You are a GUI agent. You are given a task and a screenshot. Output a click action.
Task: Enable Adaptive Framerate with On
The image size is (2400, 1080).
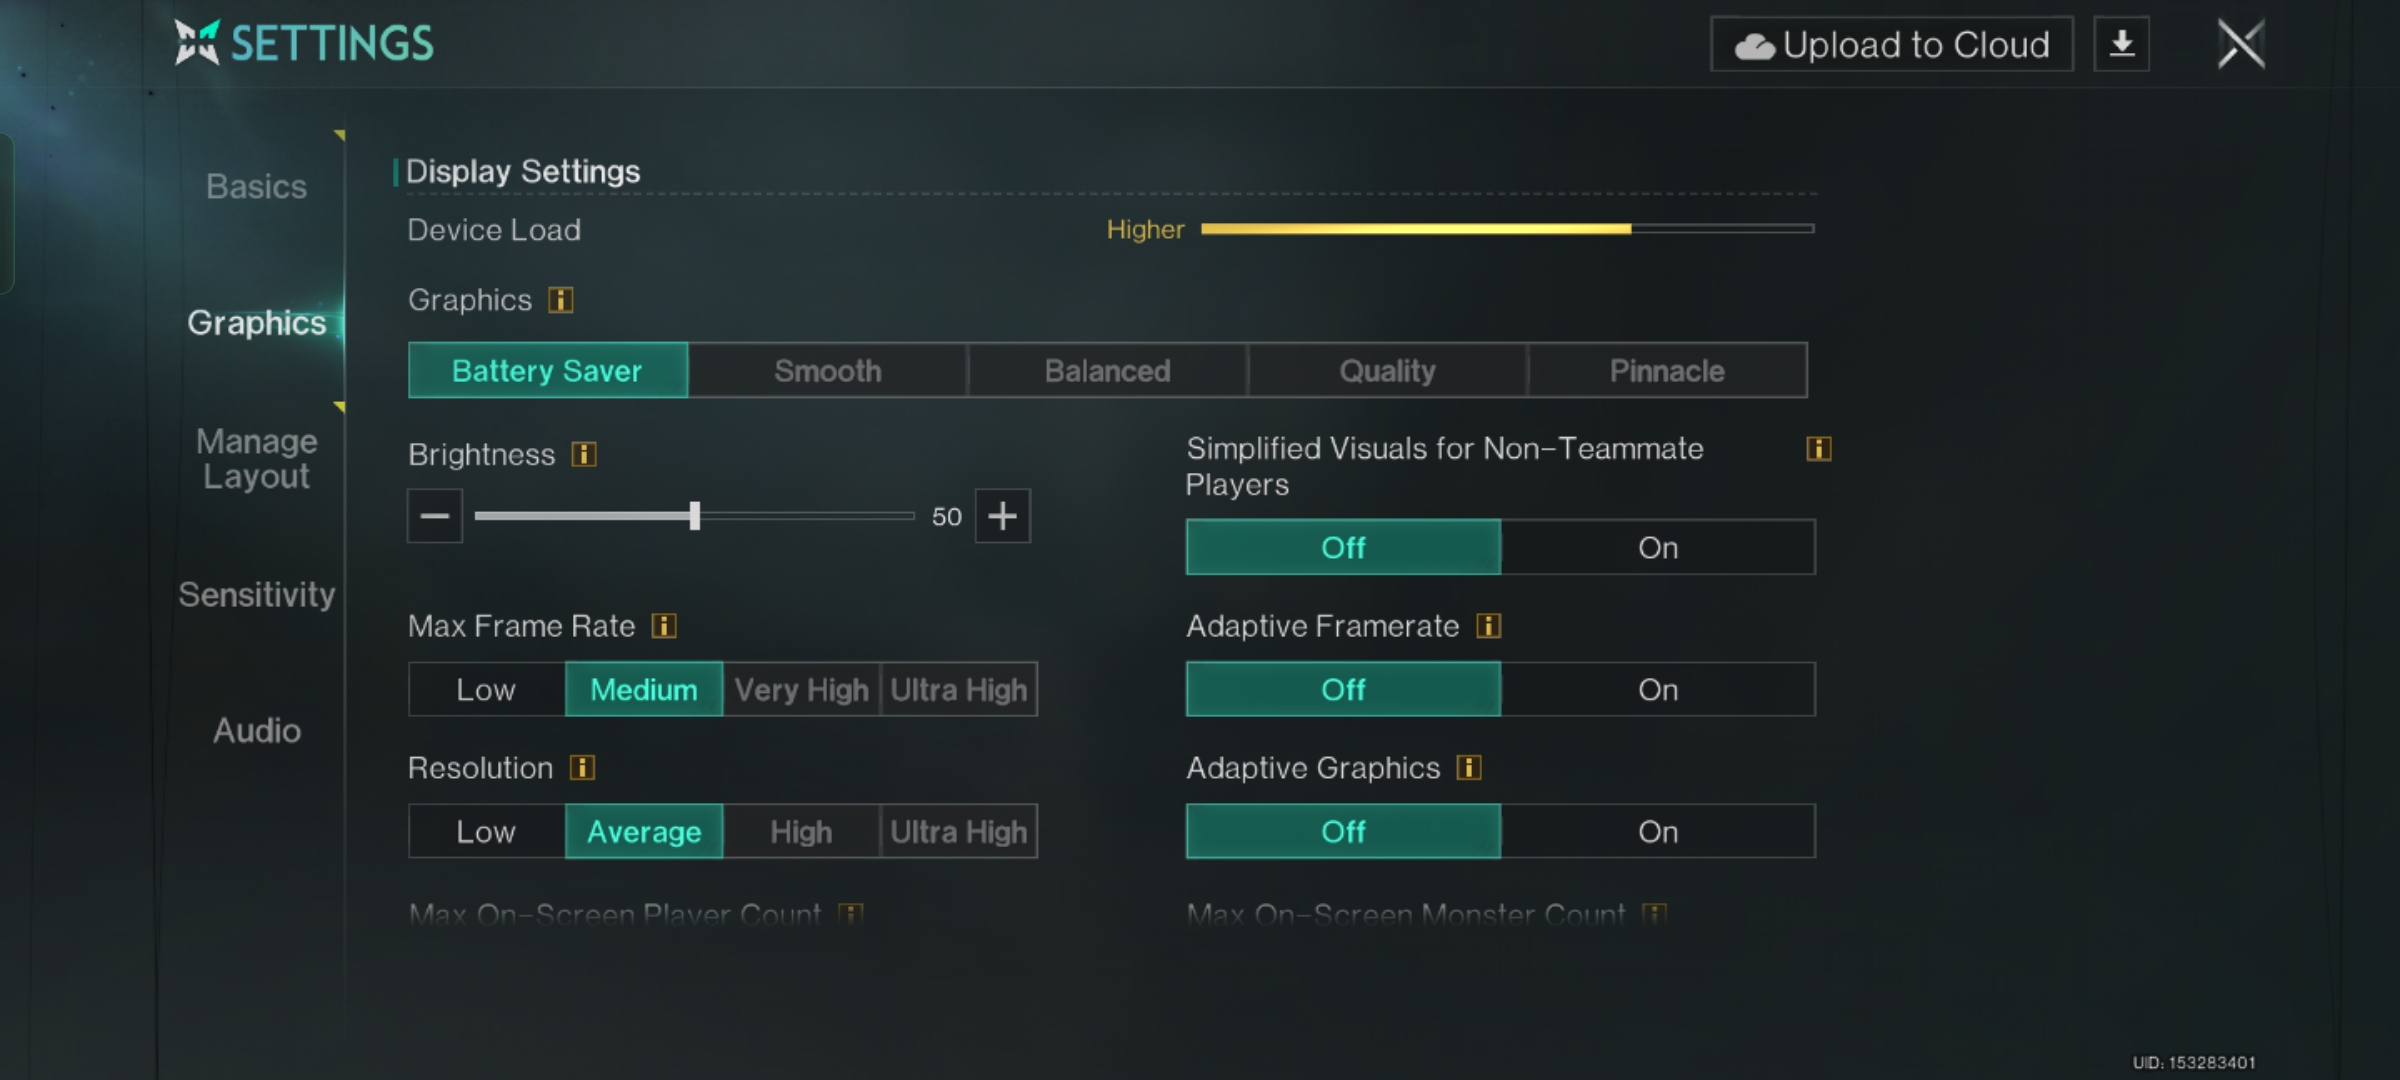coord(1657,690)
